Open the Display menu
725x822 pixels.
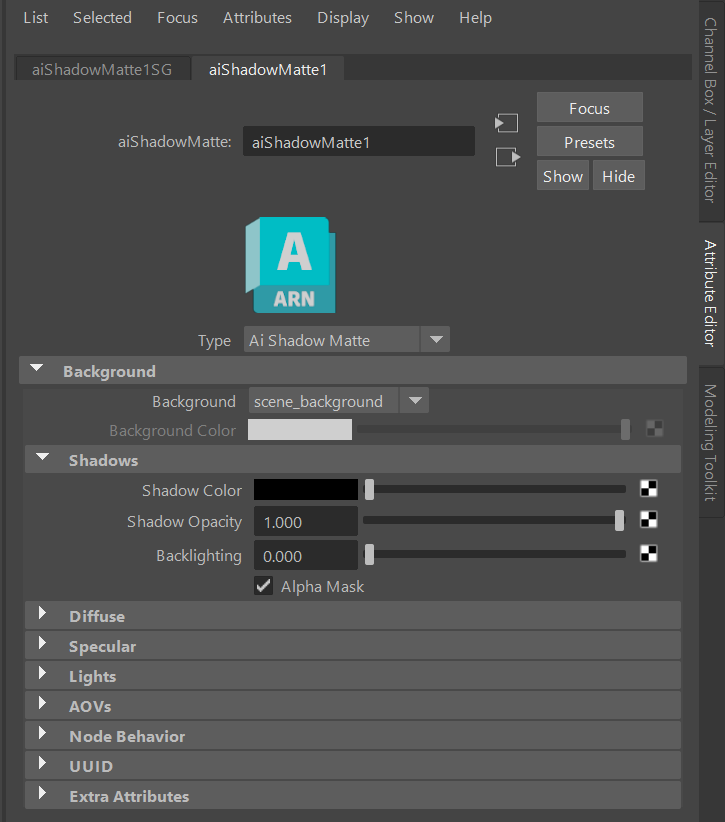(x=343, y=18)
